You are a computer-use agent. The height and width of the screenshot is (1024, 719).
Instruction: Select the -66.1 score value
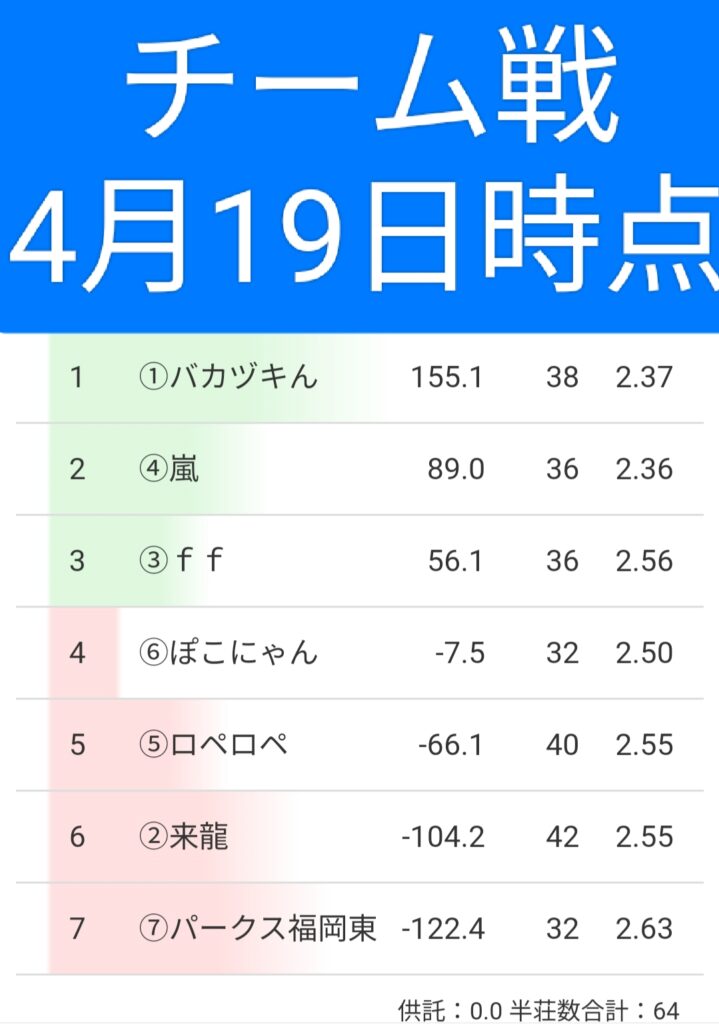[x=450, y=745]
